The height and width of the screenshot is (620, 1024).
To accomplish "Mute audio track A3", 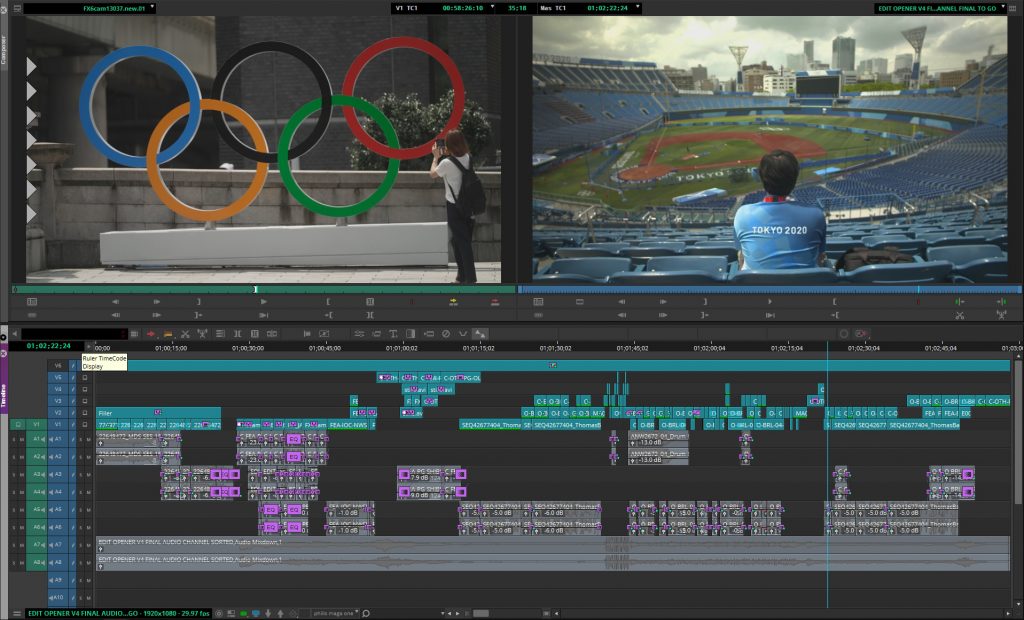I will [88, 474].
